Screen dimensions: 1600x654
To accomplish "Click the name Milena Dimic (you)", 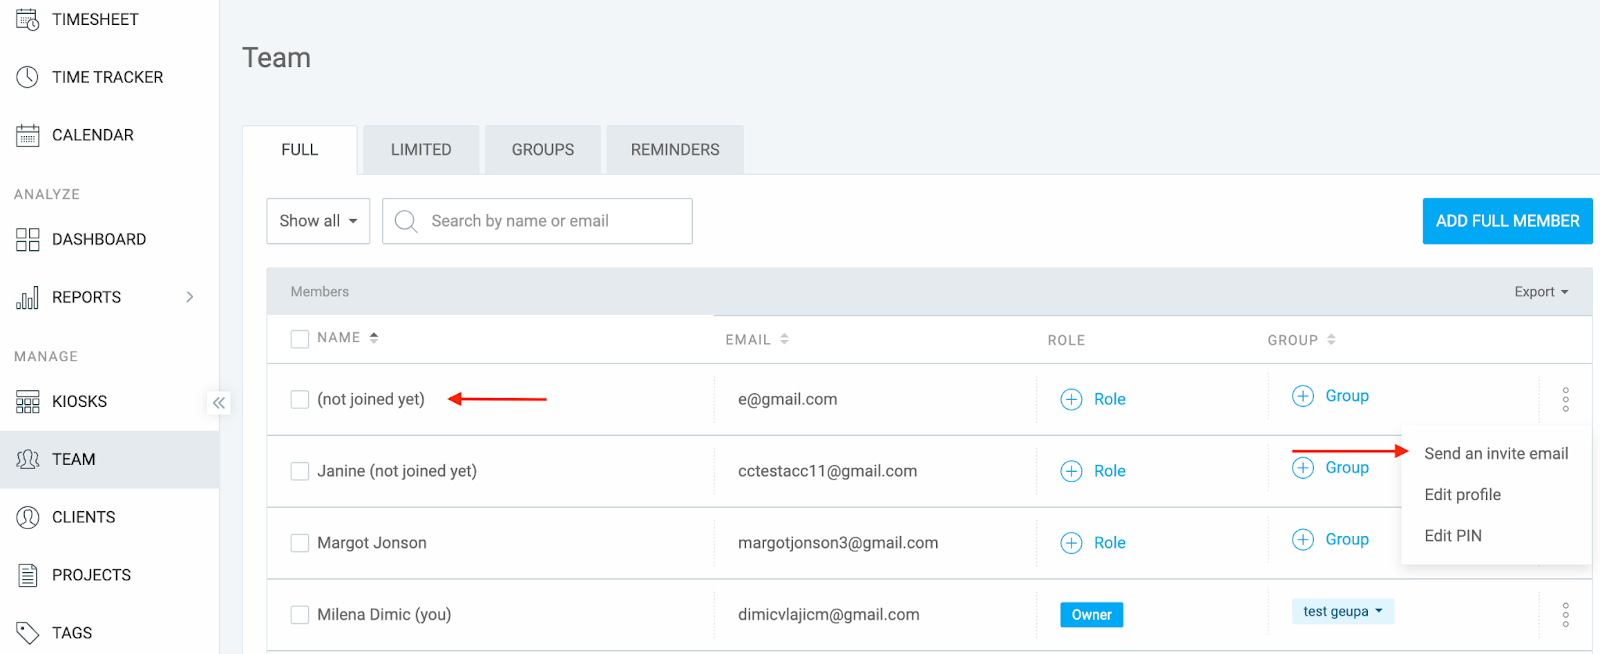I will pyautogui.click(x=384, y=615).
